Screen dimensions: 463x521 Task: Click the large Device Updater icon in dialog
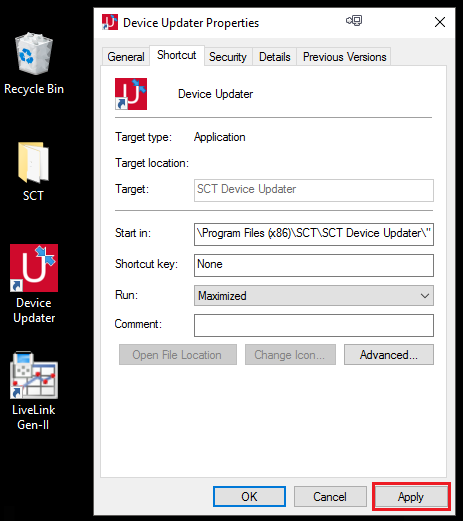pos(131,94)
